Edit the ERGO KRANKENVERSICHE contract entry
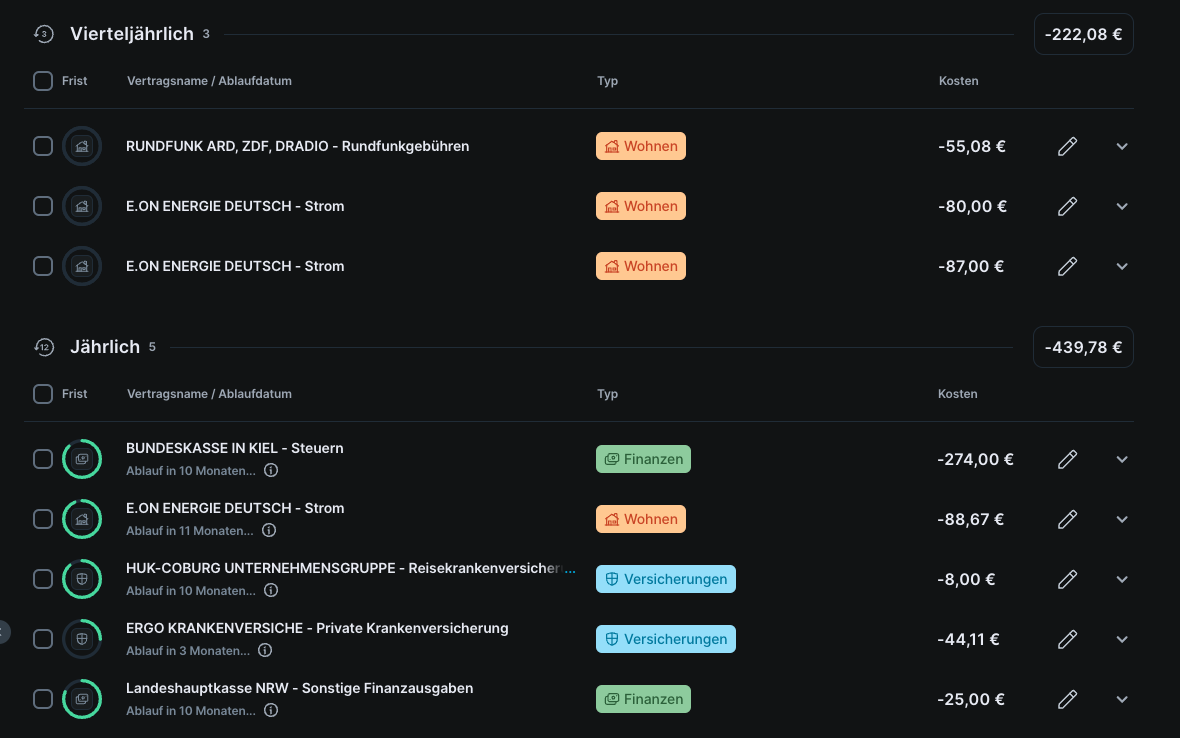Viewport: 1180px width, 738px height. [1067, 640]
